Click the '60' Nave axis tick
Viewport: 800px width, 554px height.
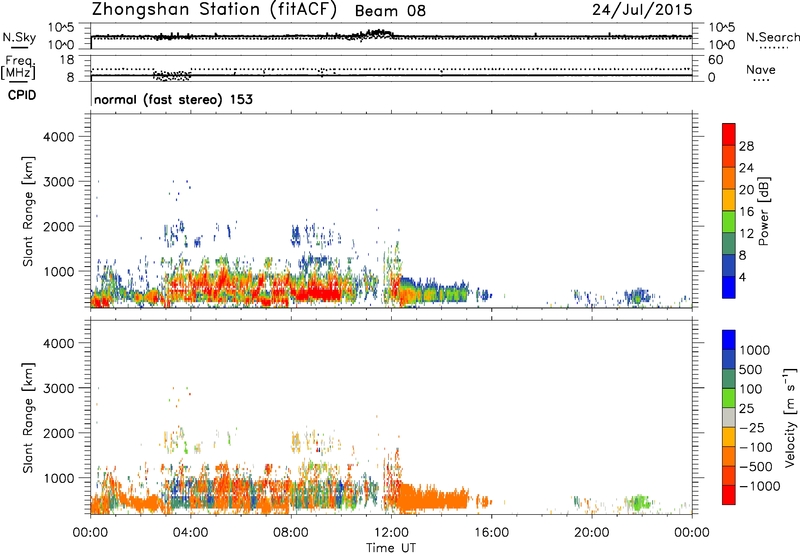[x=716, y=60]
